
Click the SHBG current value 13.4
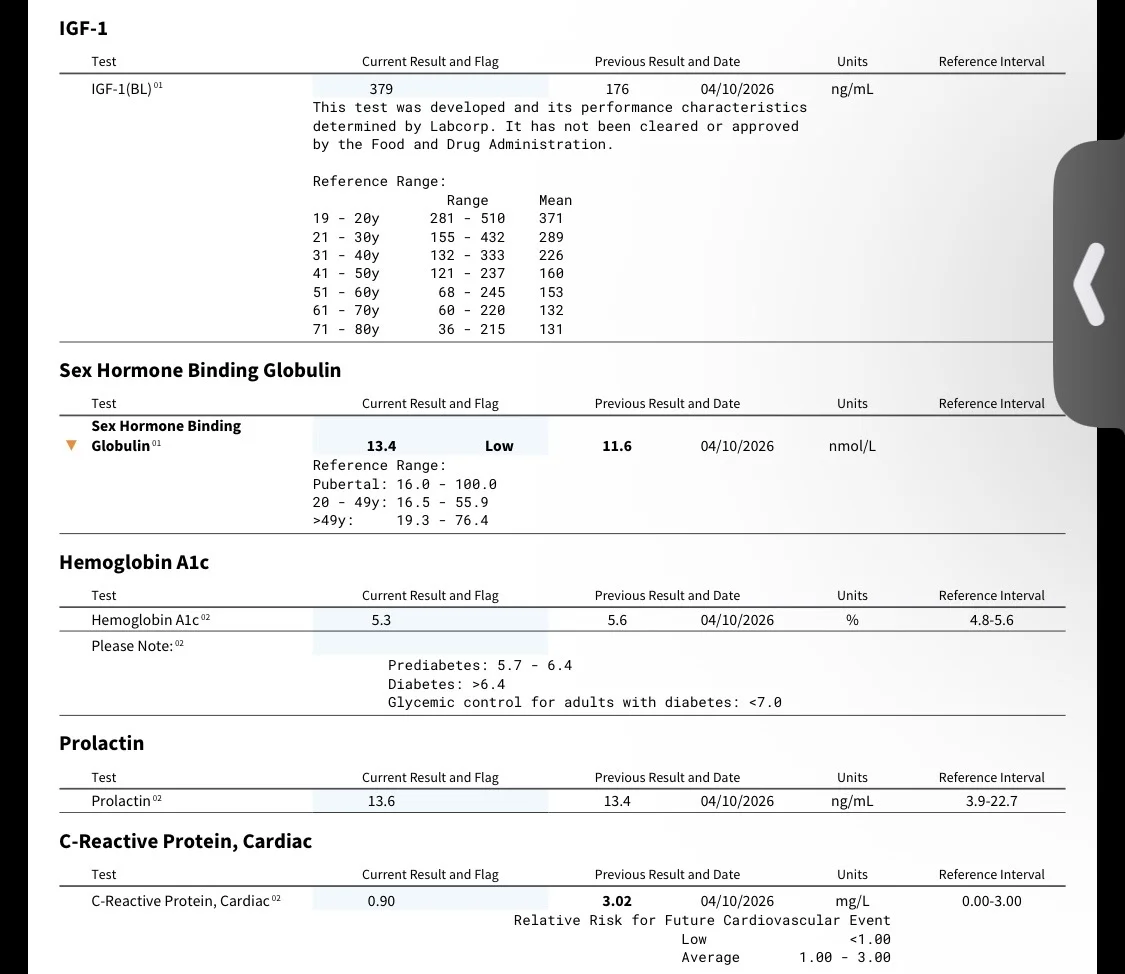click(x=381, y=446)
